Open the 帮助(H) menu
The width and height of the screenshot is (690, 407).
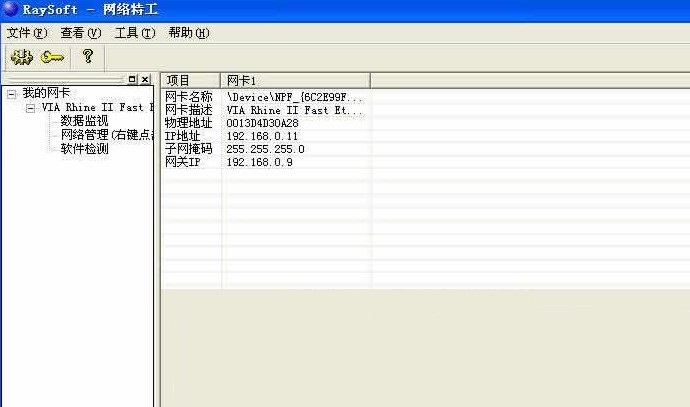(x=189, y=33)
